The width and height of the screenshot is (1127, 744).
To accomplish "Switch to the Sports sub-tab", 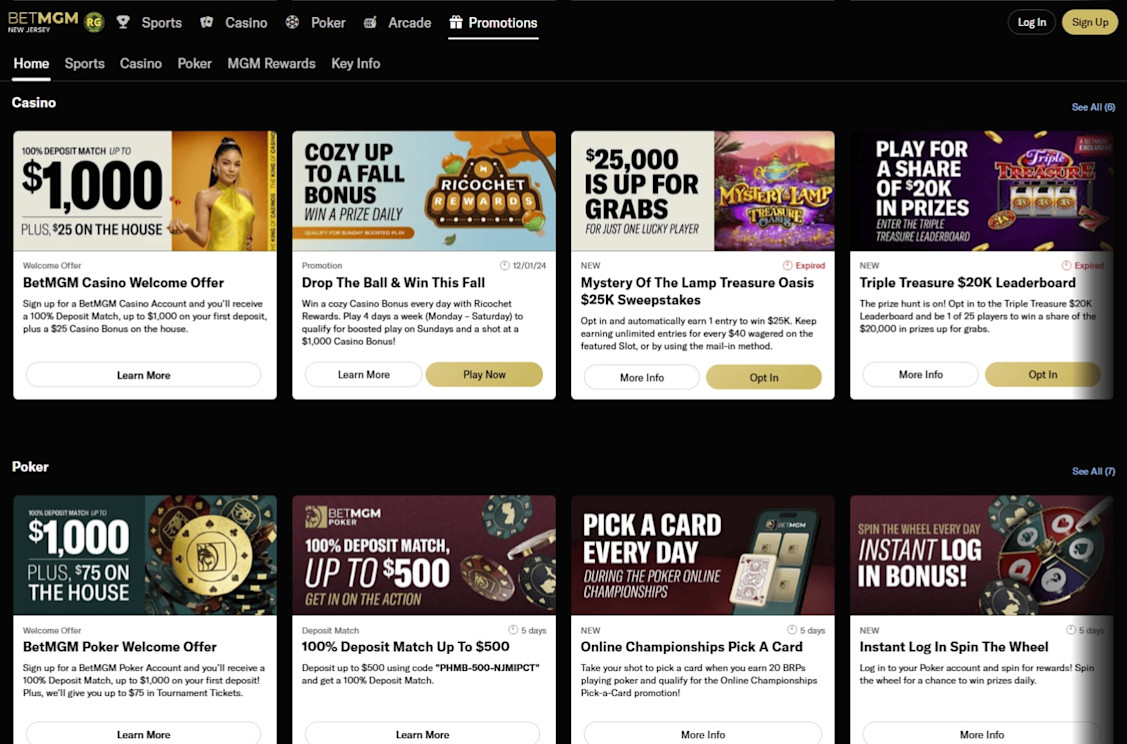I will pos(85,63).
